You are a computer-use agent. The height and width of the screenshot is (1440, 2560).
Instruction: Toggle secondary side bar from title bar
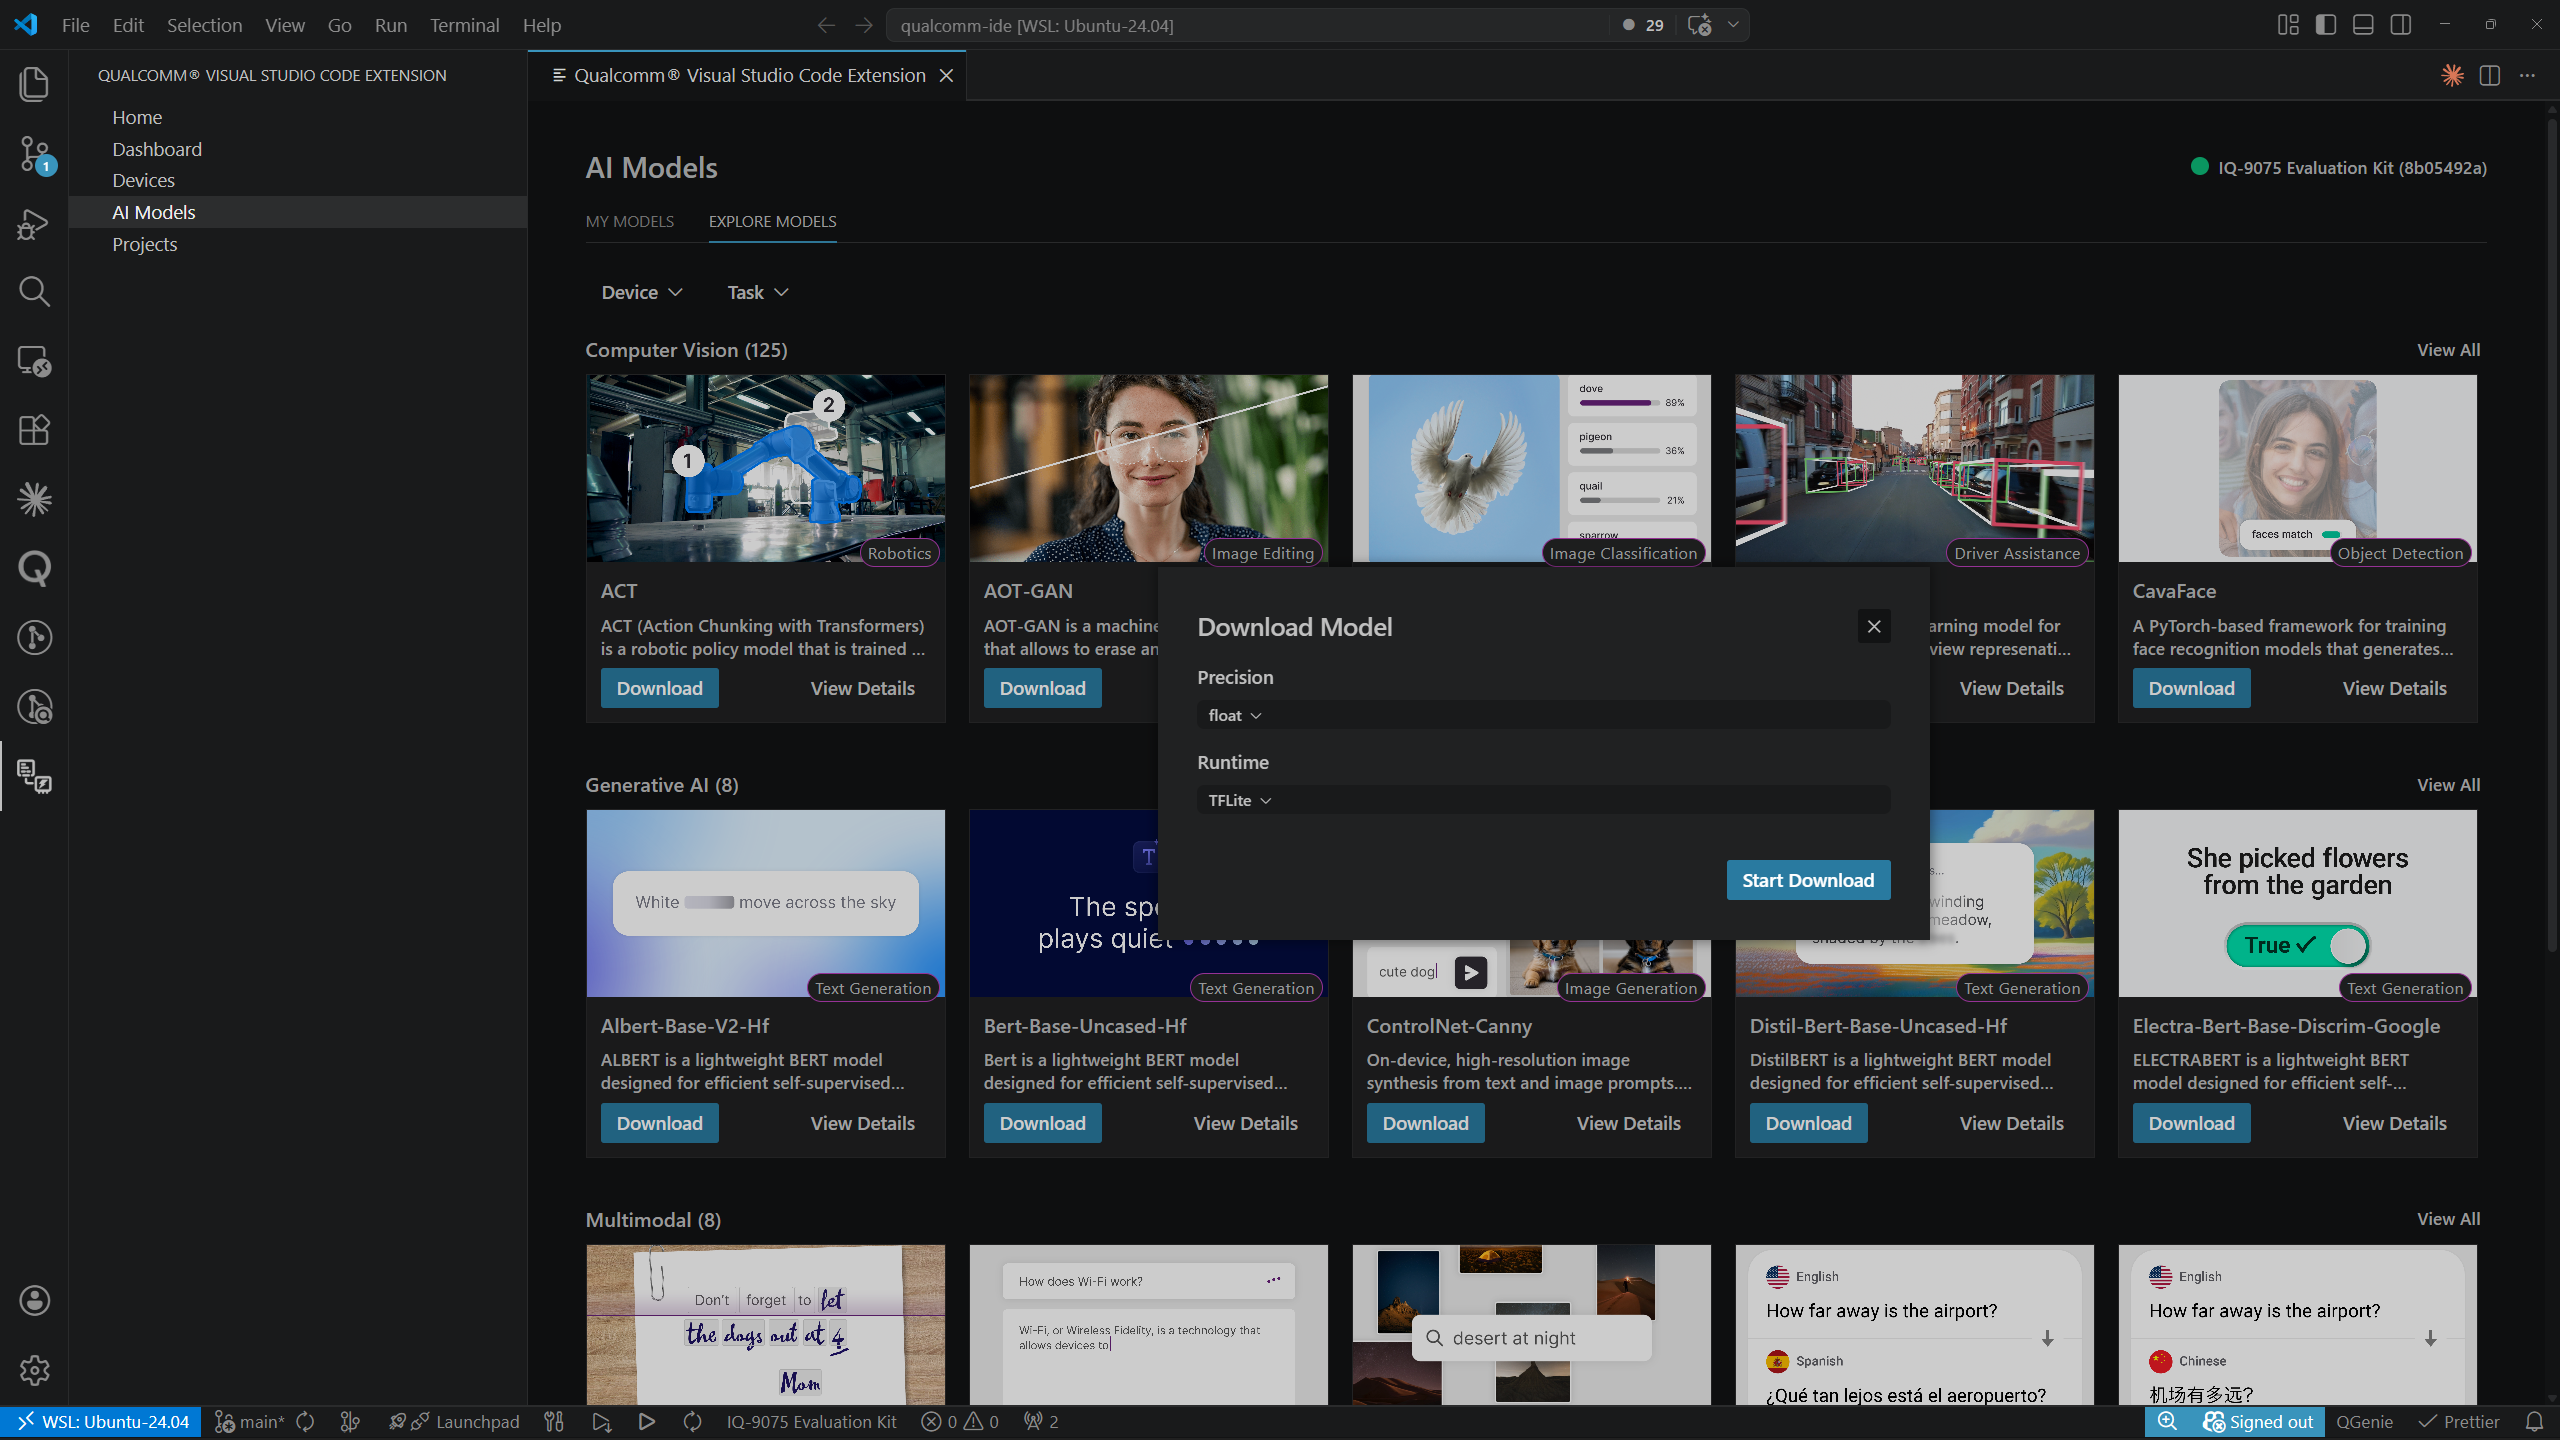click(x=2401, y=25)
